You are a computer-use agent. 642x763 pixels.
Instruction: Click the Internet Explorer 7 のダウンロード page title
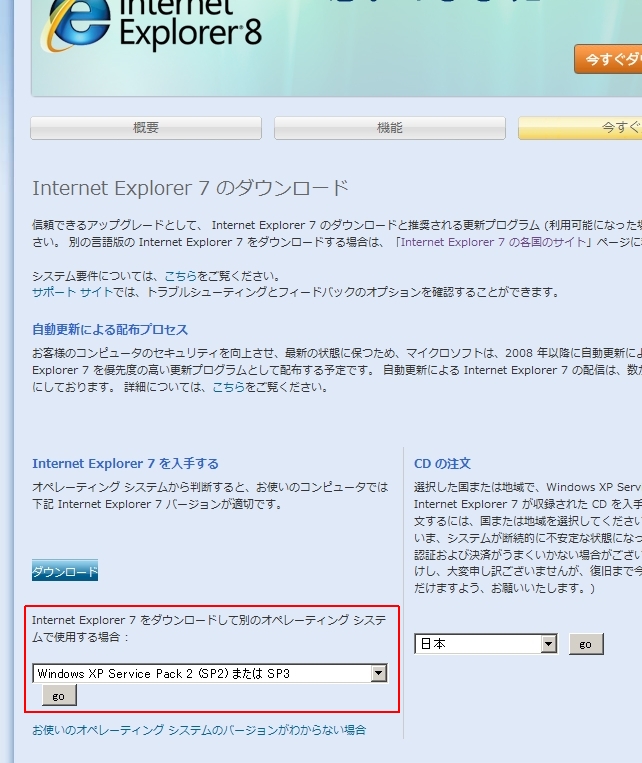tap(190, 188)
